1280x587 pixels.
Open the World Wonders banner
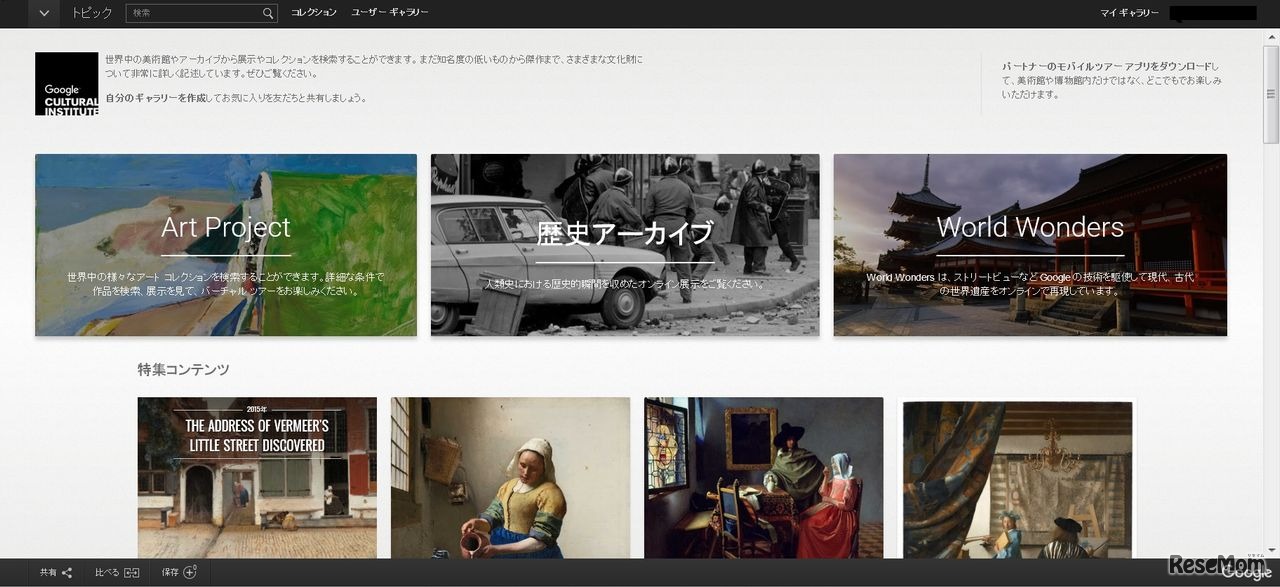[x=1030, y=245]
